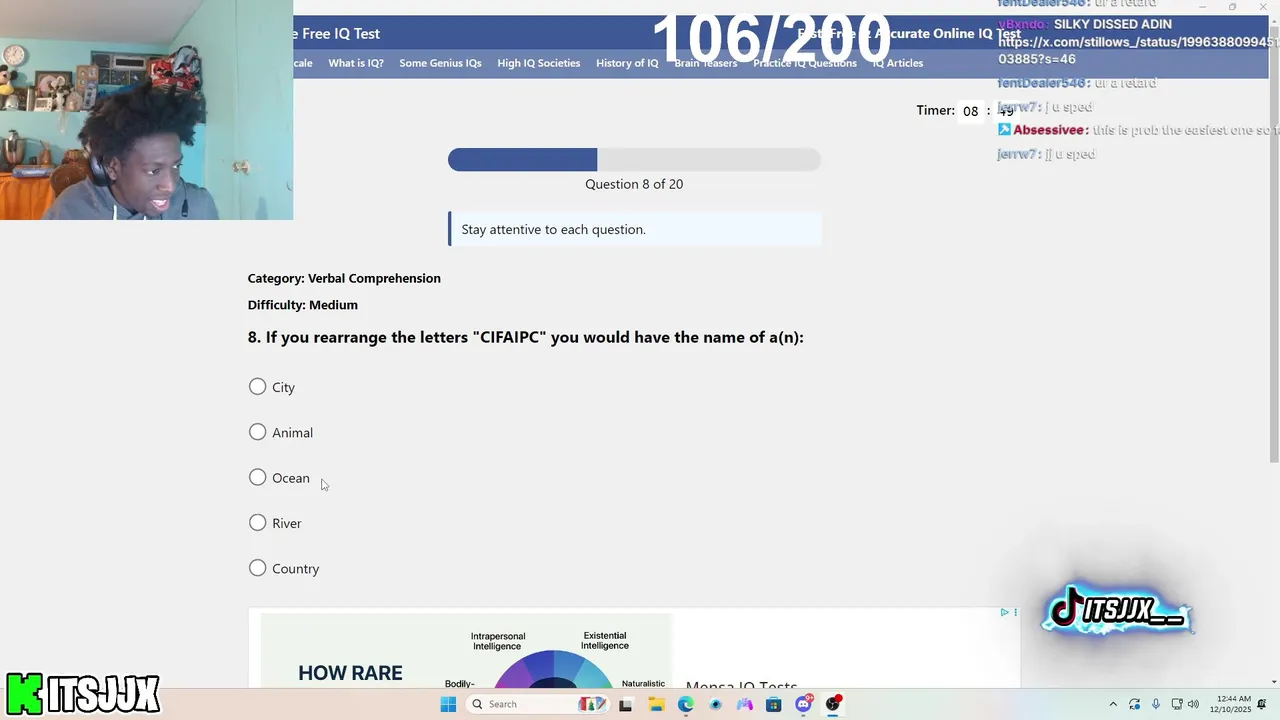
Task: Open Microsoft Store from taskbar
Action: [773, 704]
